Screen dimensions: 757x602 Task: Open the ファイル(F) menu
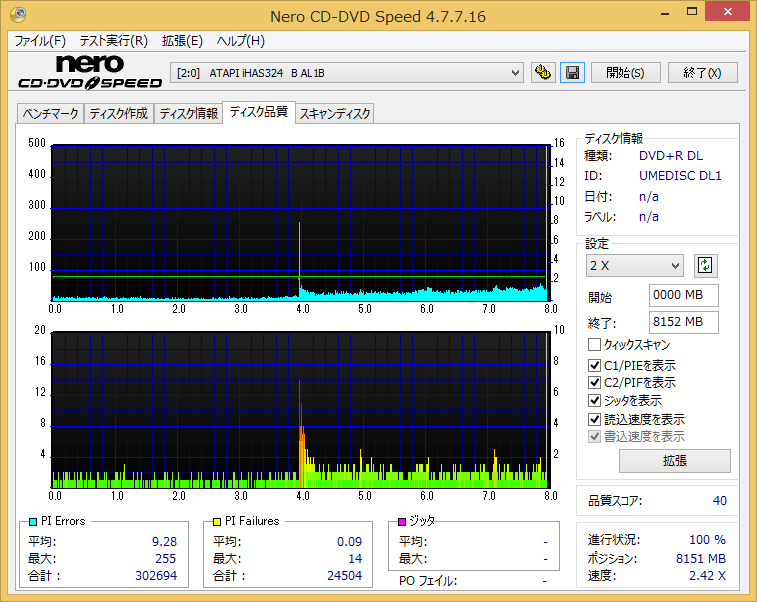coord(40,41)
